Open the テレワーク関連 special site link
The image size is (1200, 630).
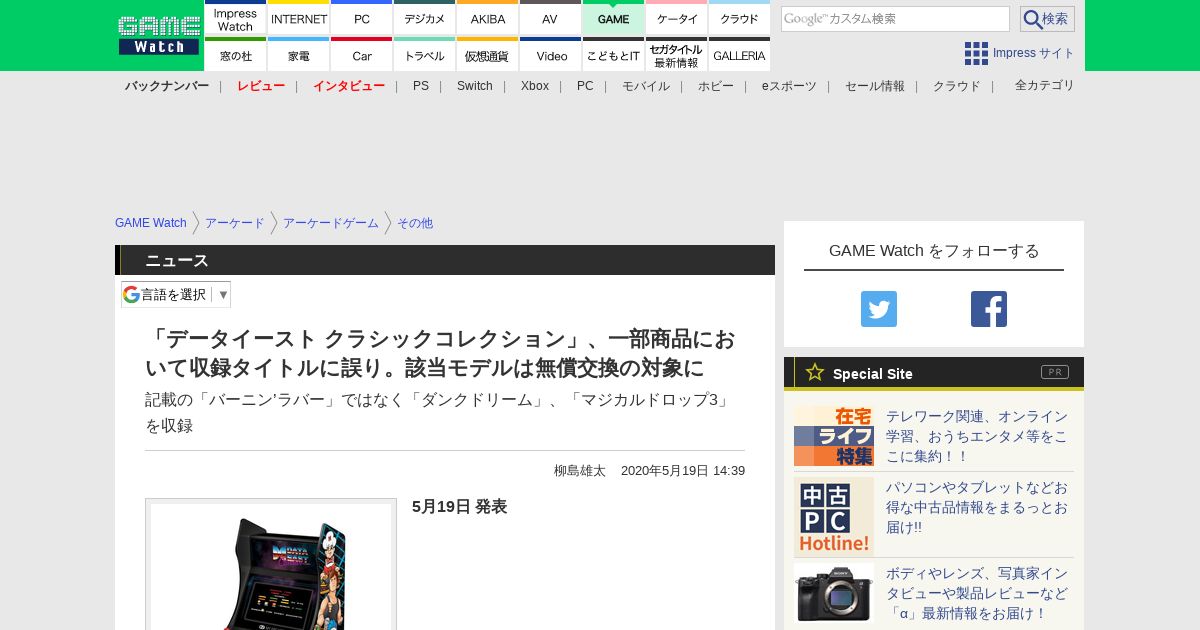977,436
